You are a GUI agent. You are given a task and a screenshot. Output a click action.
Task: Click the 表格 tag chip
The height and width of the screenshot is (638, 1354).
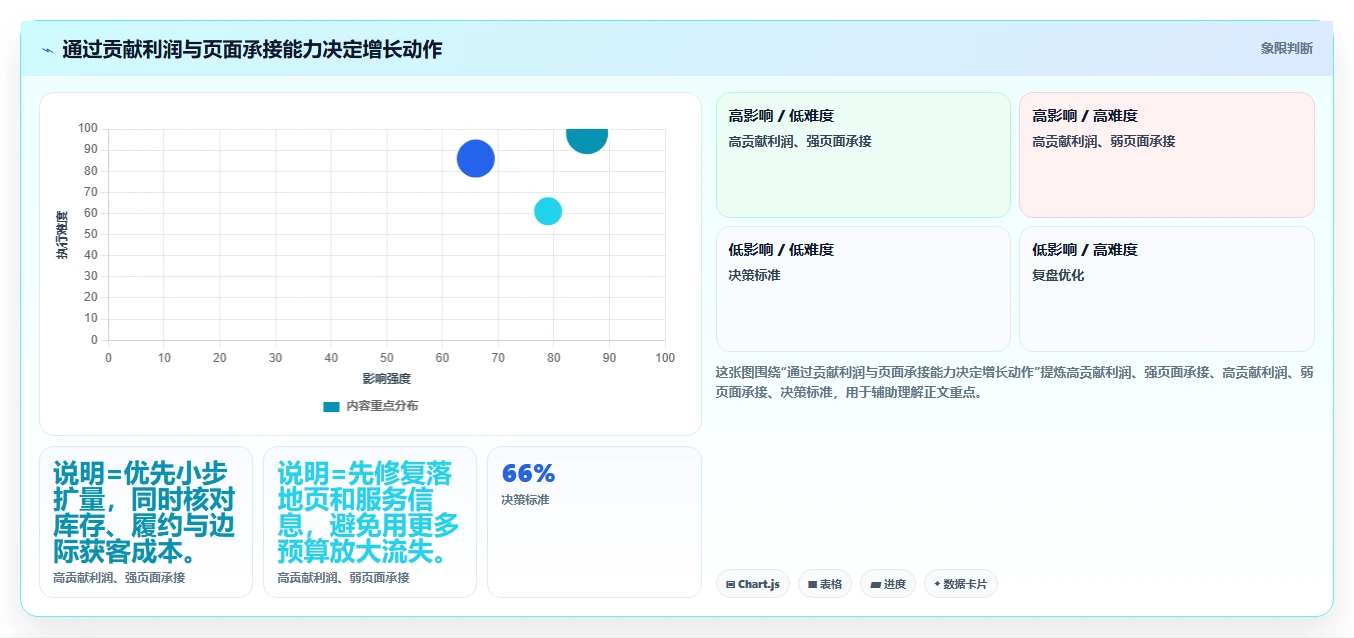pos(825,584)
